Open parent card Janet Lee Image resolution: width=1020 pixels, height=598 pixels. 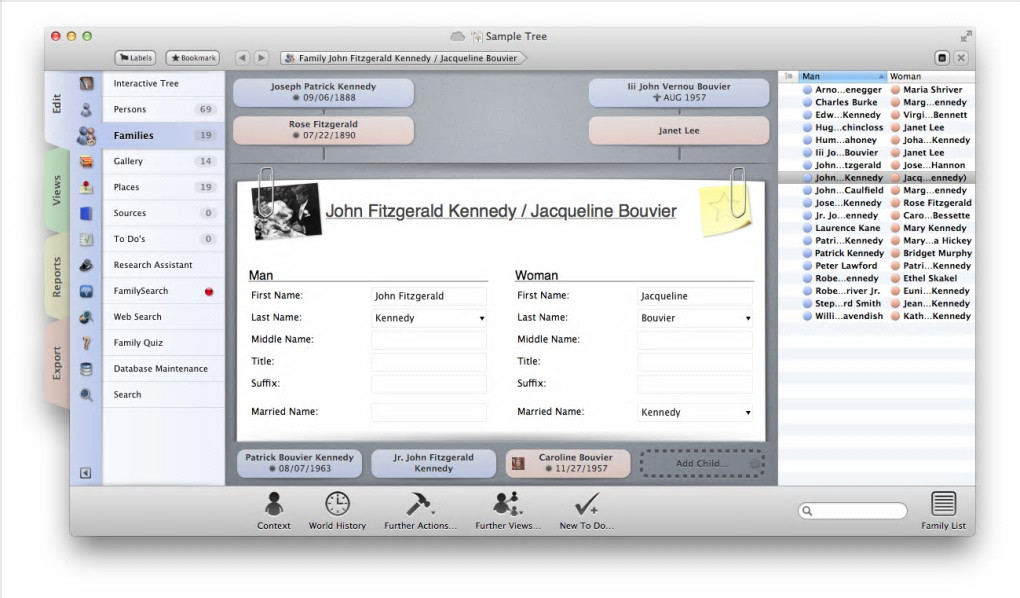[678, 130]
